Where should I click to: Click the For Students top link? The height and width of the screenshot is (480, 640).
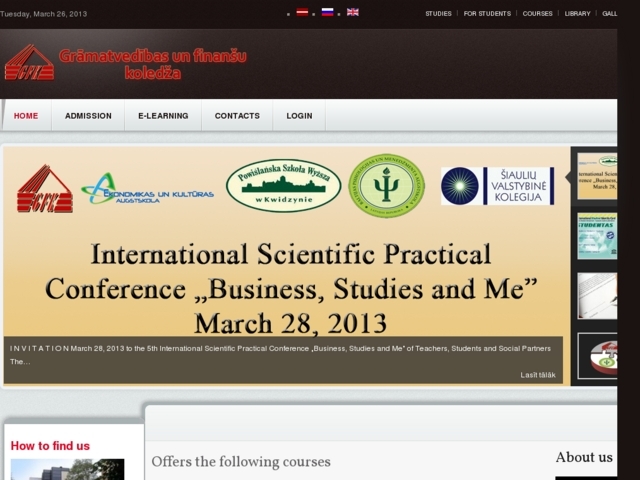point(487,14)
